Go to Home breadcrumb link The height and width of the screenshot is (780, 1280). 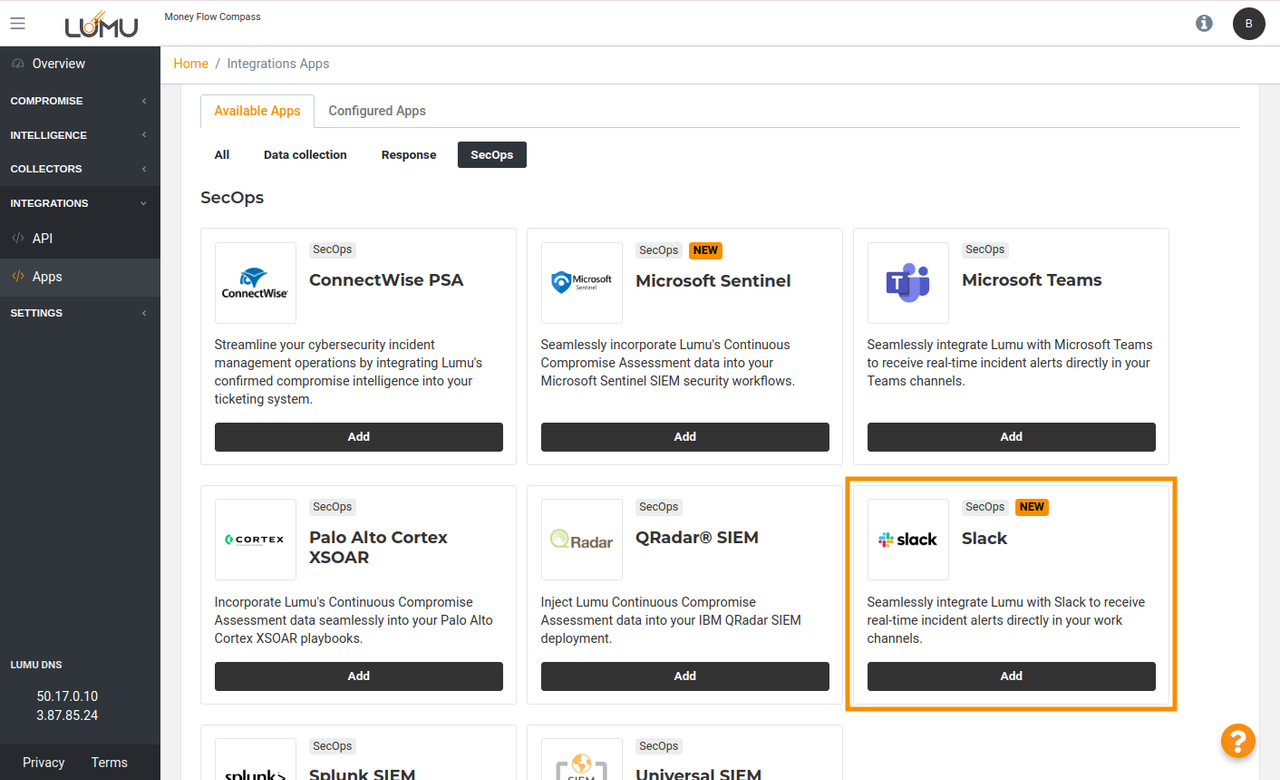click(191, 64)
